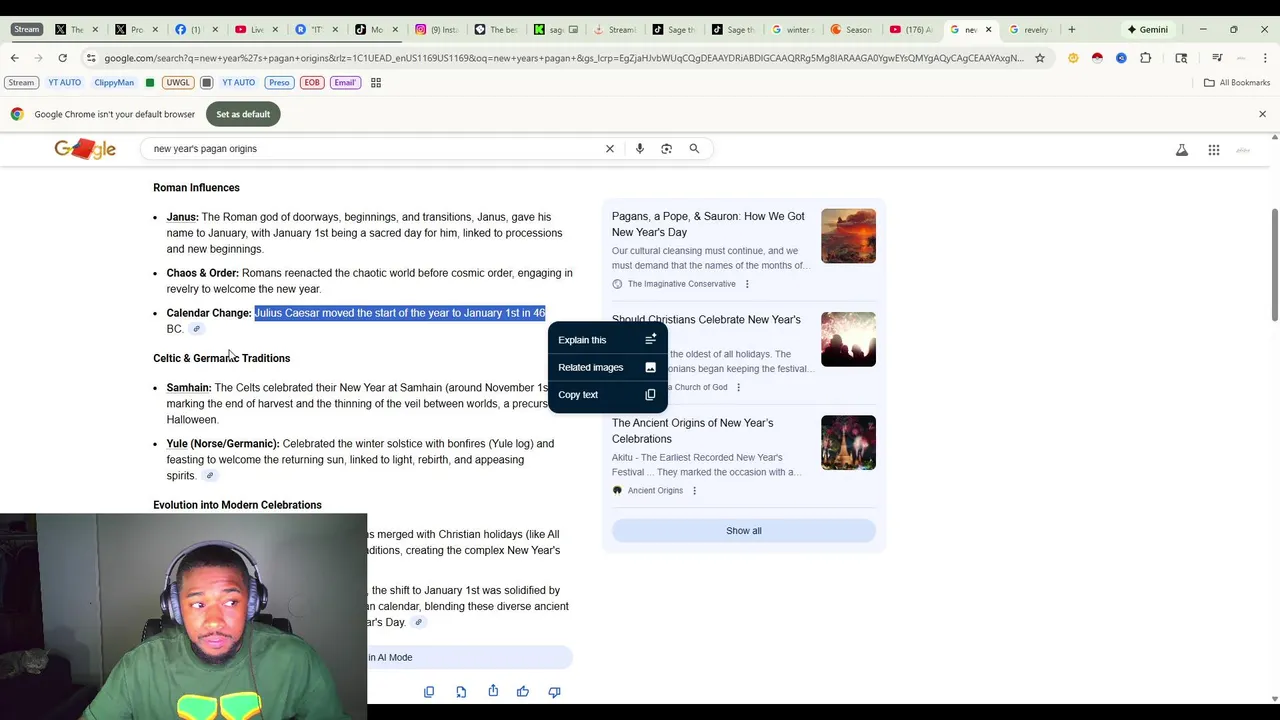The height and width of the screenshot is (720, 1280).
Task: Switch to the Instagram tab
Action: click(436, 29)
